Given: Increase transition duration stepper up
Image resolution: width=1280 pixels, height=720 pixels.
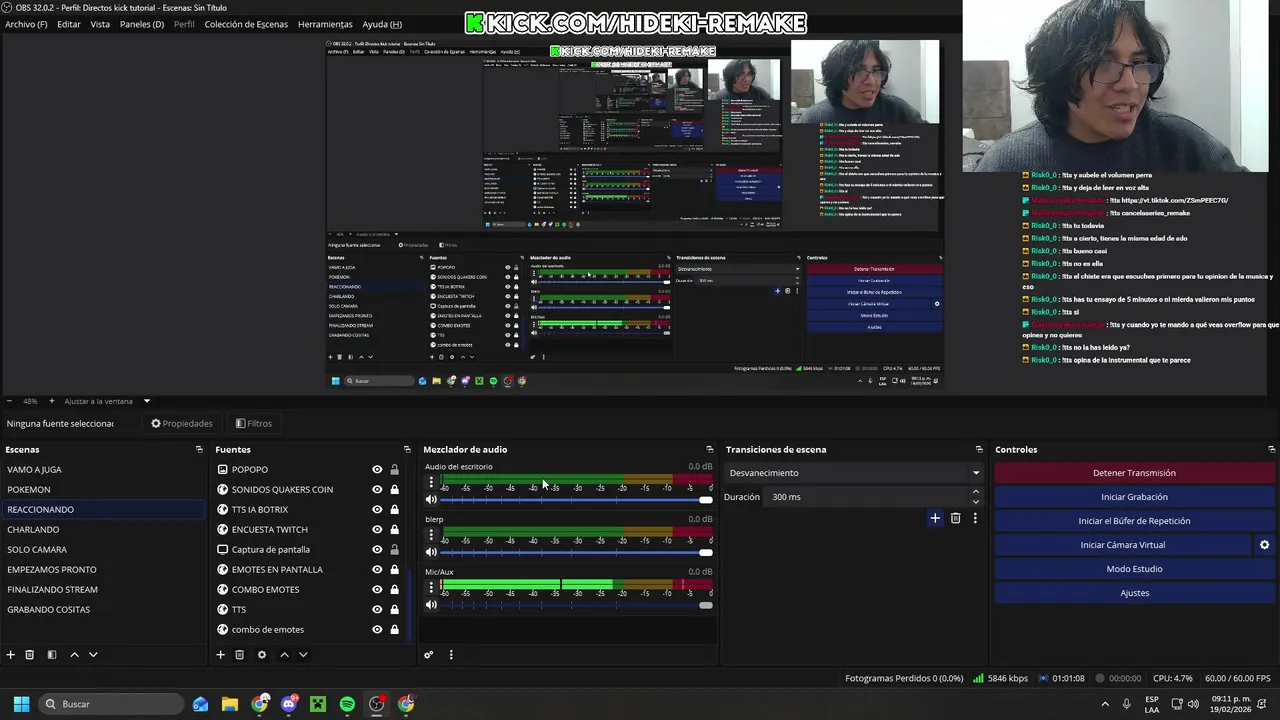Looking at the screenshot, I should [976, 492].
